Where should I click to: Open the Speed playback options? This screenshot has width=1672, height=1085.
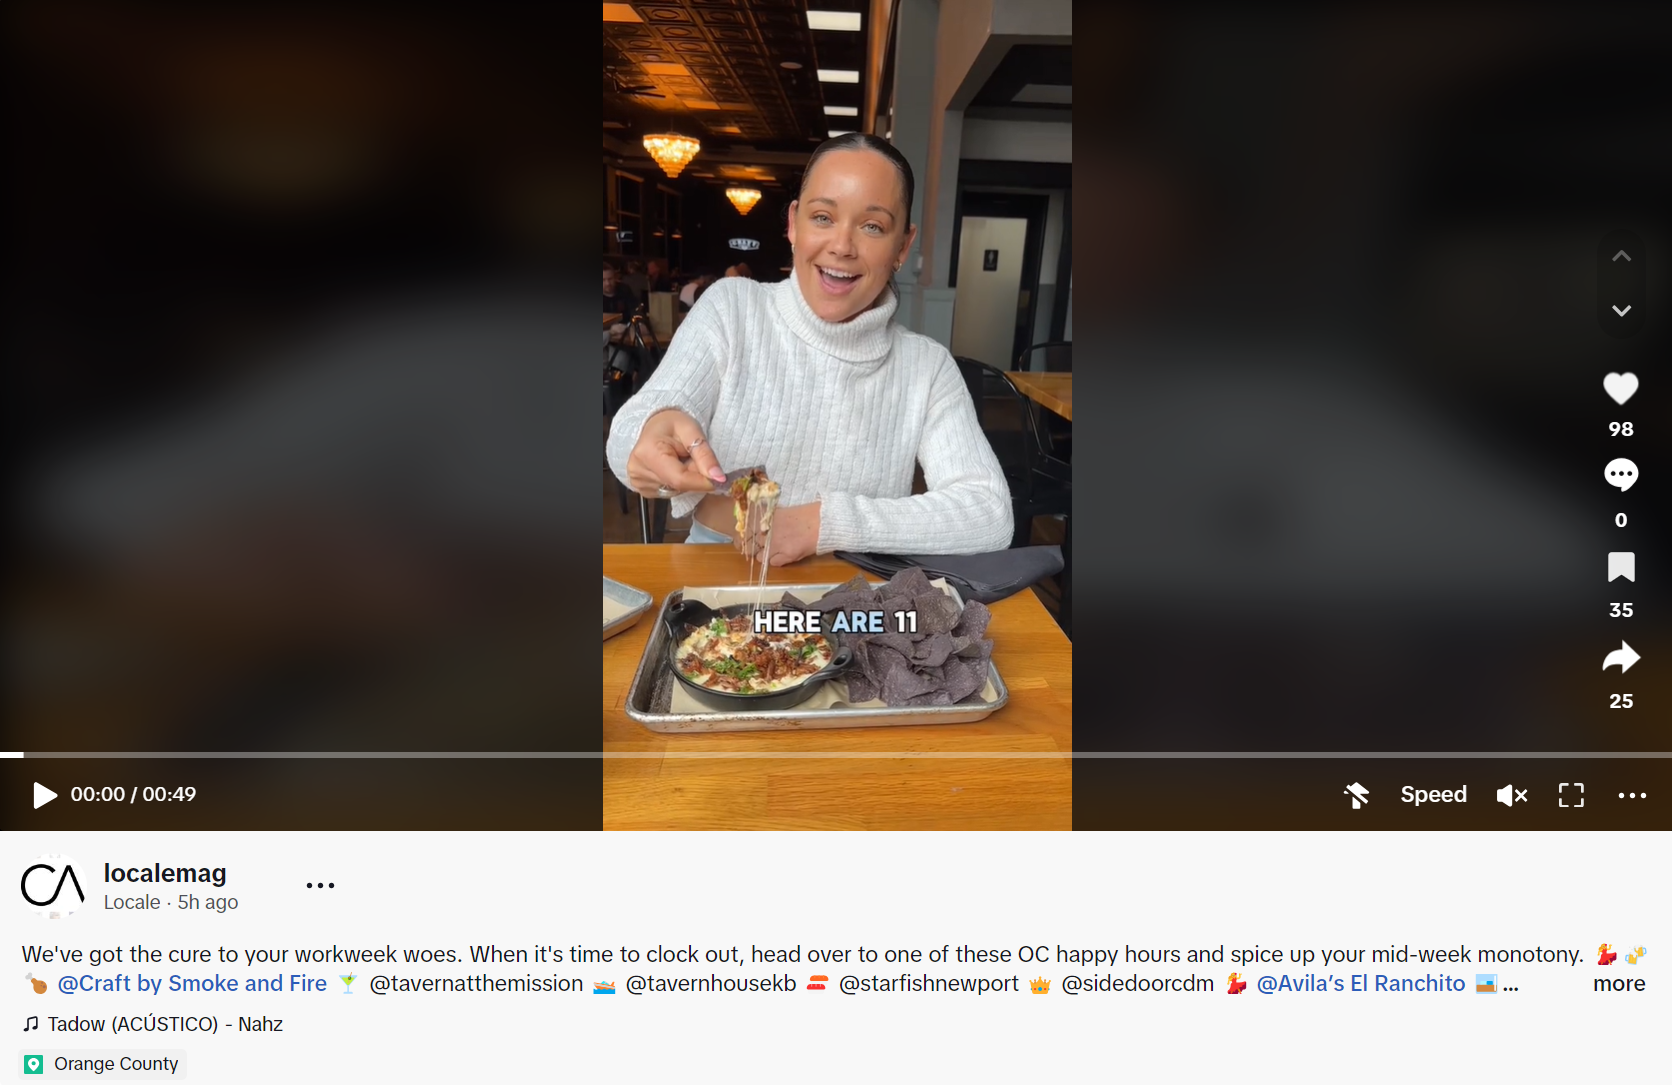[x=1433, y=794]
